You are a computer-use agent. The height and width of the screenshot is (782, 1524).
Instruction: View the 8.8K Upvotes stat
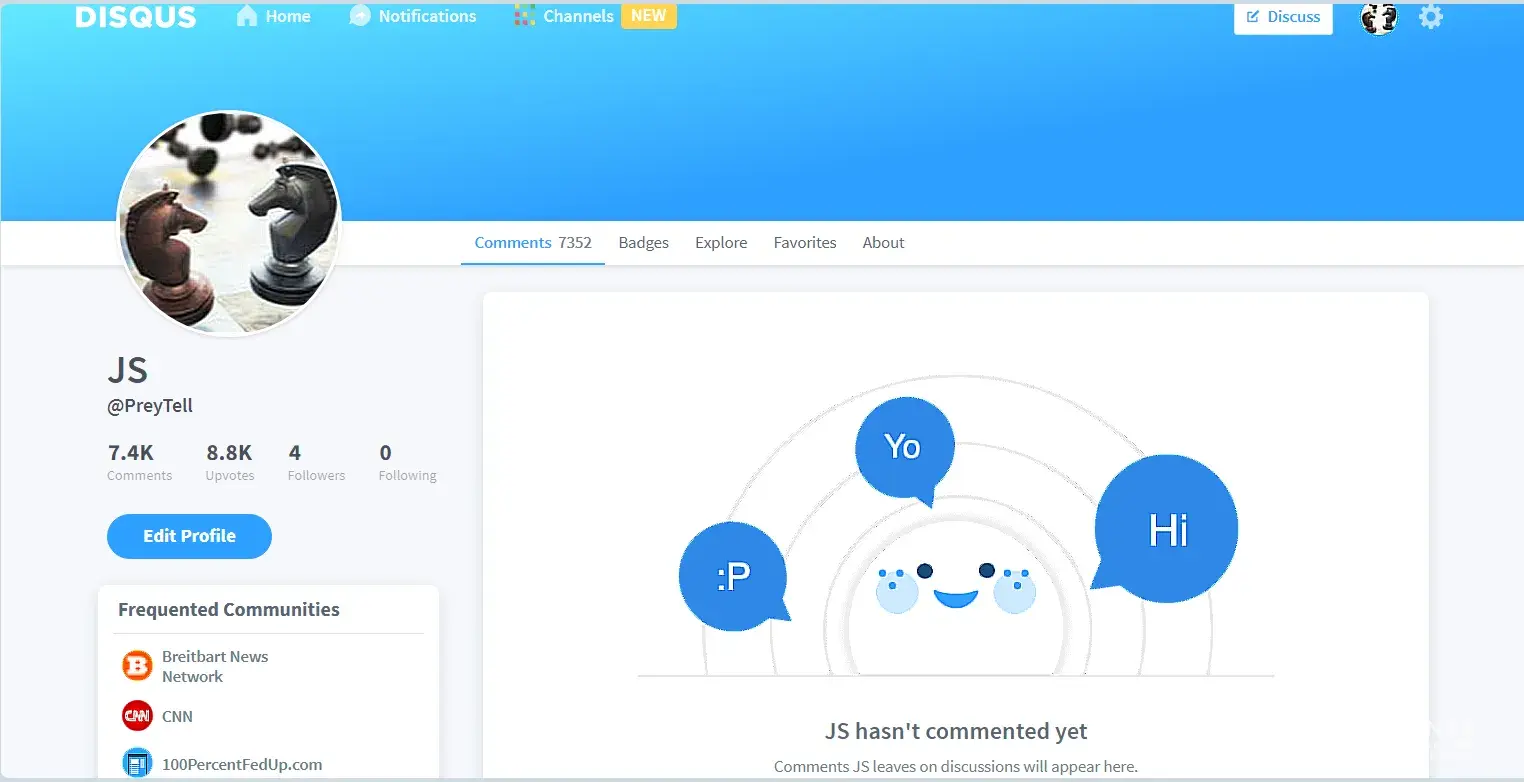[x=230, y=462]
